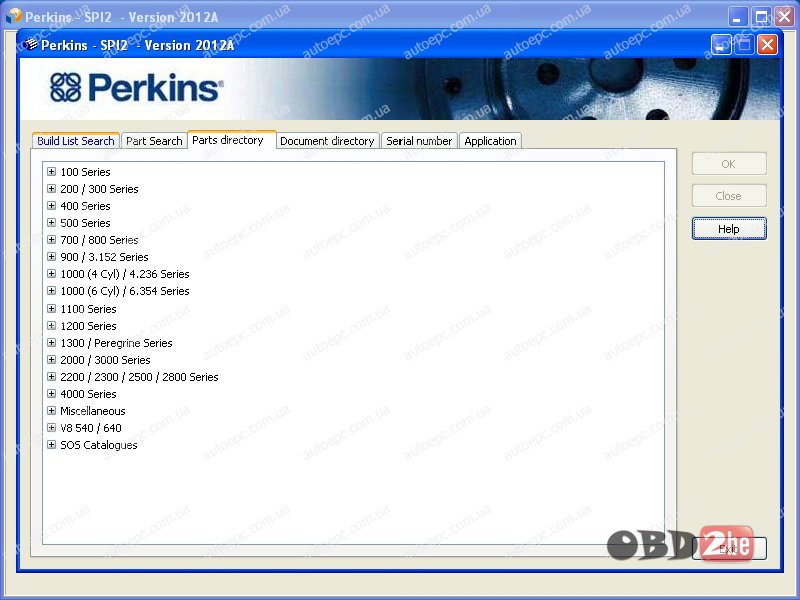Click the Help button
This screenshot has width=800, height=600.
[729, 229]
